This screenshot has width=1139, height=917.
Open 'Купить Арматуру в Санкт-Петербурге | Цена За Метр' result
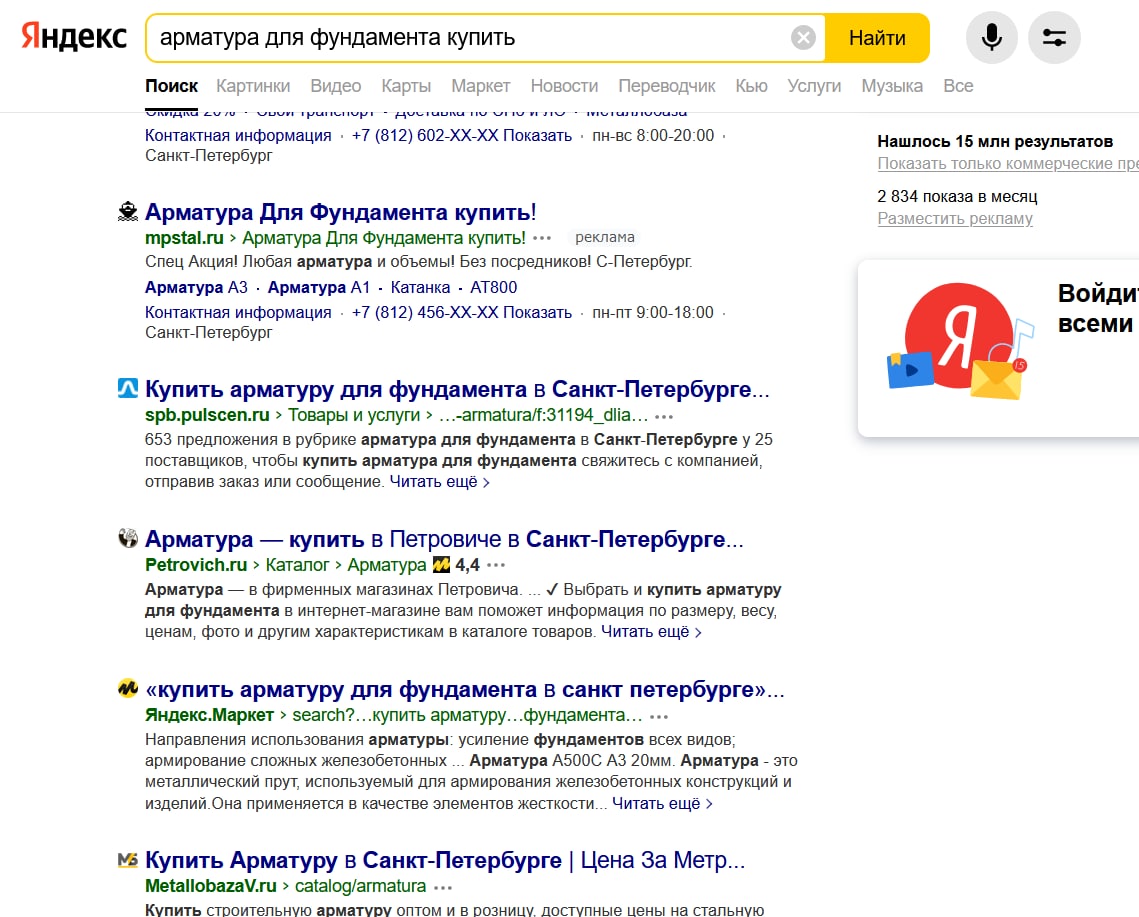[445, 860]
